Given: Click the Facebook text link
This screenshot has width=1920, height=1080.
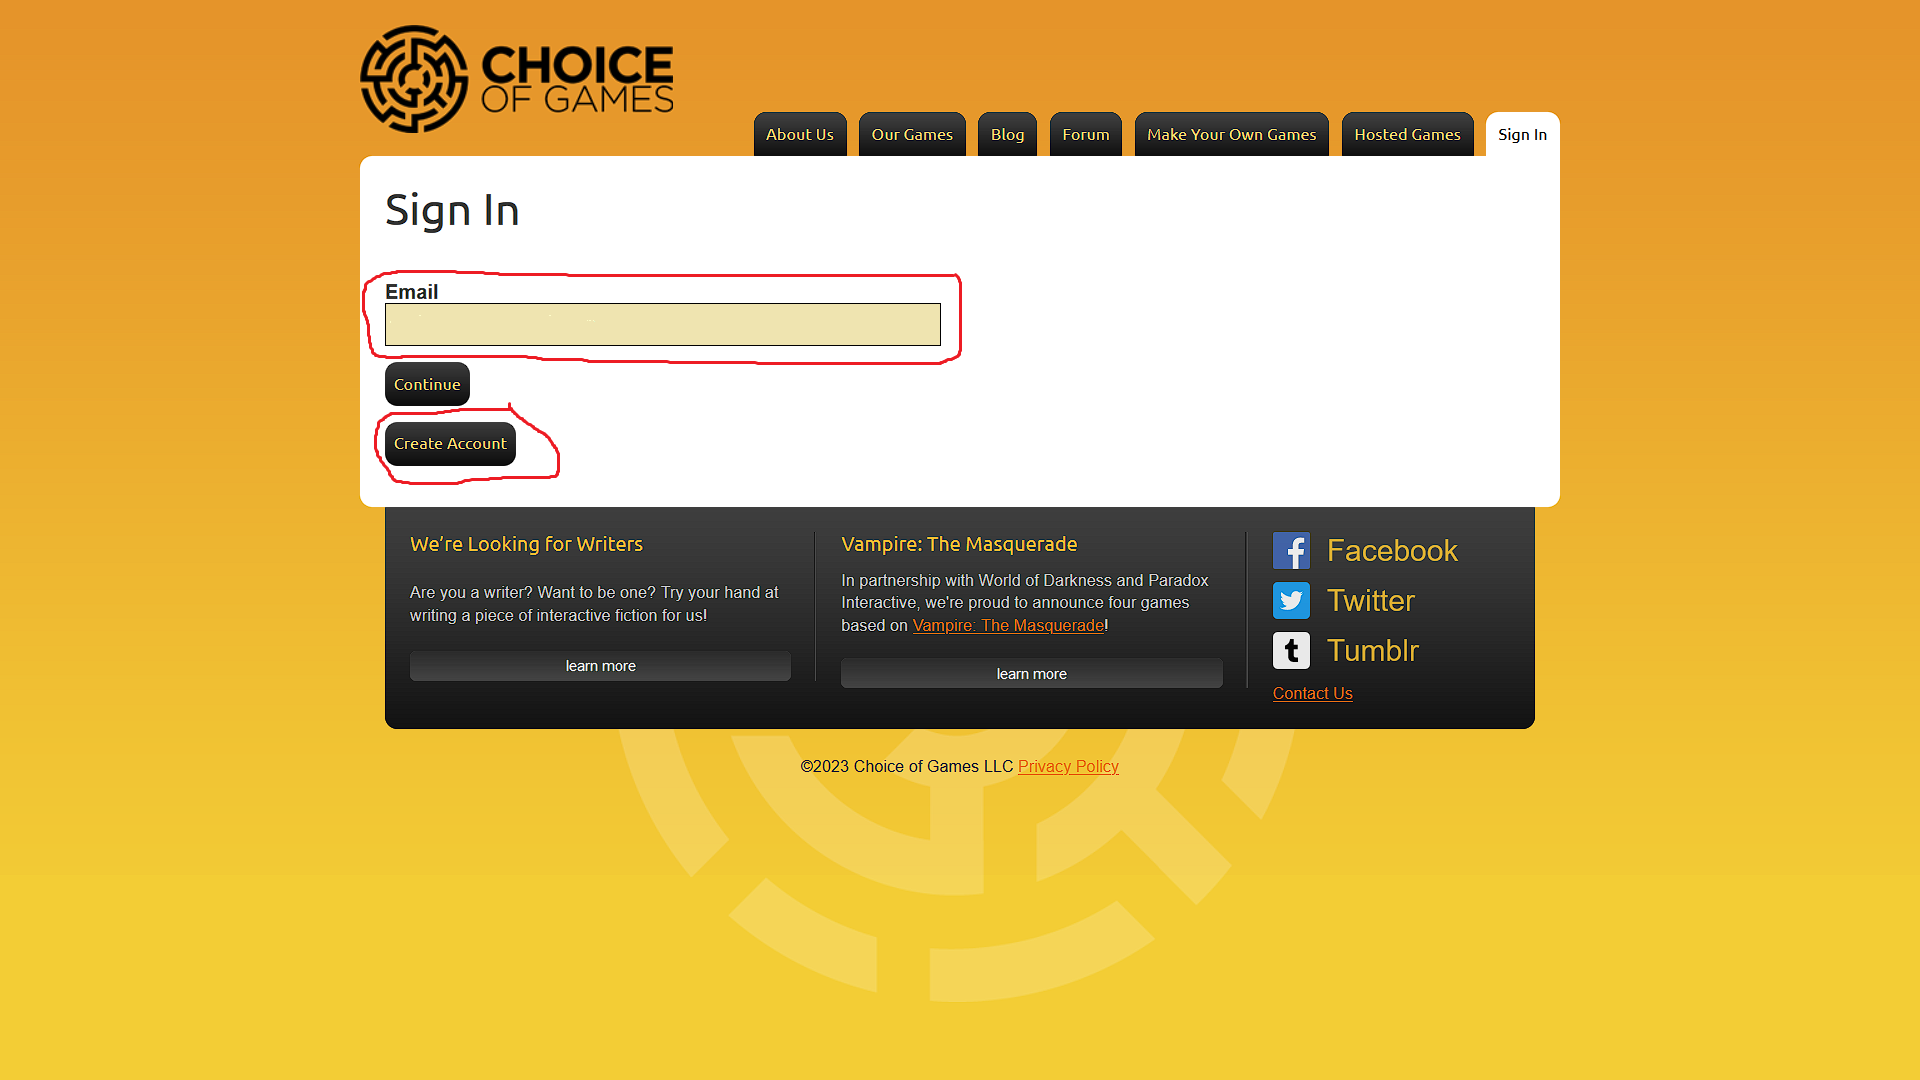Looking at the screenshot, I should pos(1392,550).
